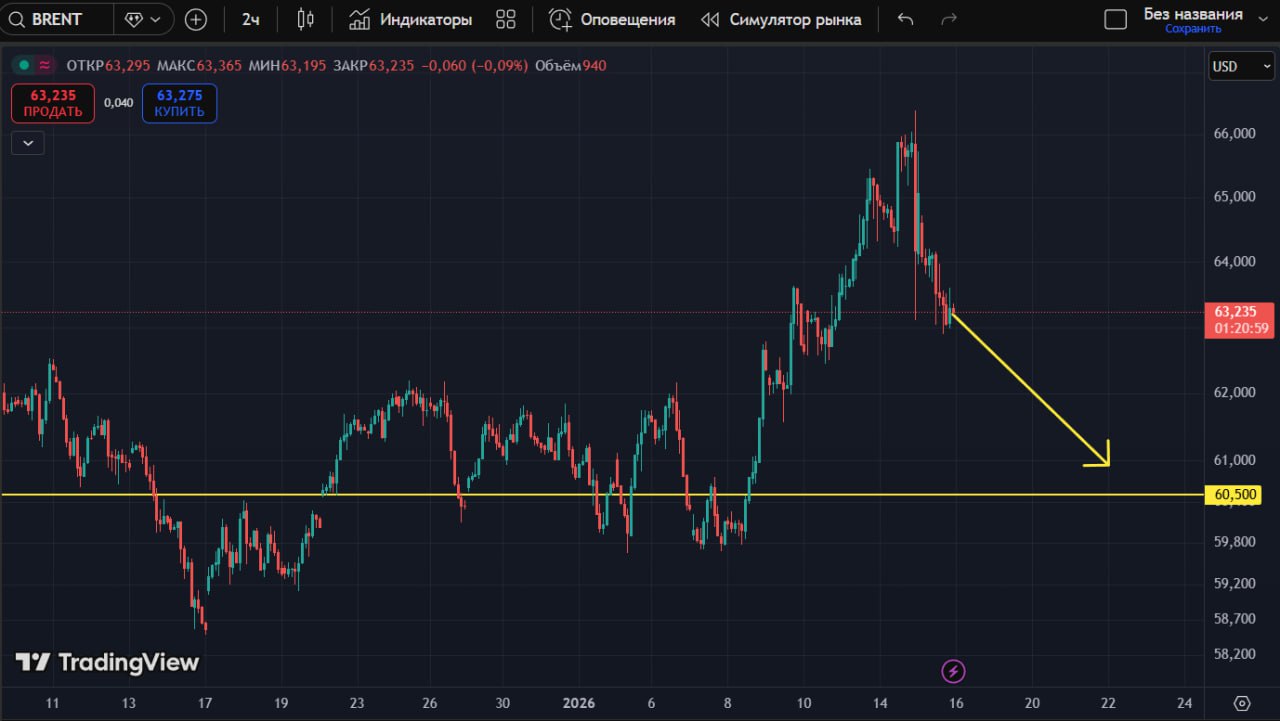Open the indicator templates grid icon

click(x=506, y=19)
